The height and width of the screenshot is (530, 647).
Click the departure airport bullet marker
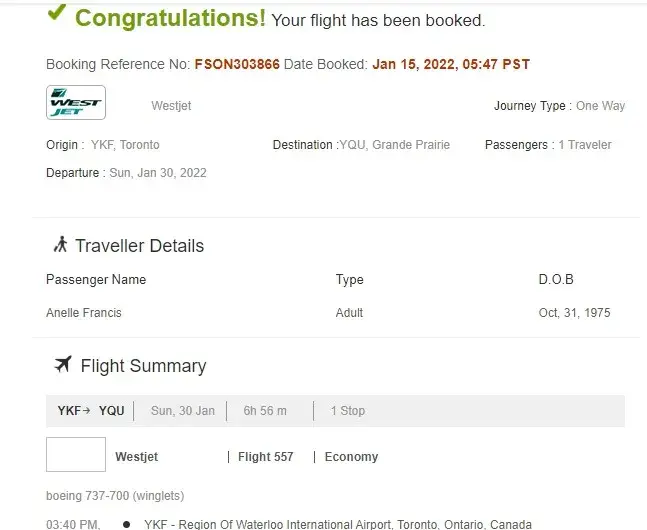[126, 523]
